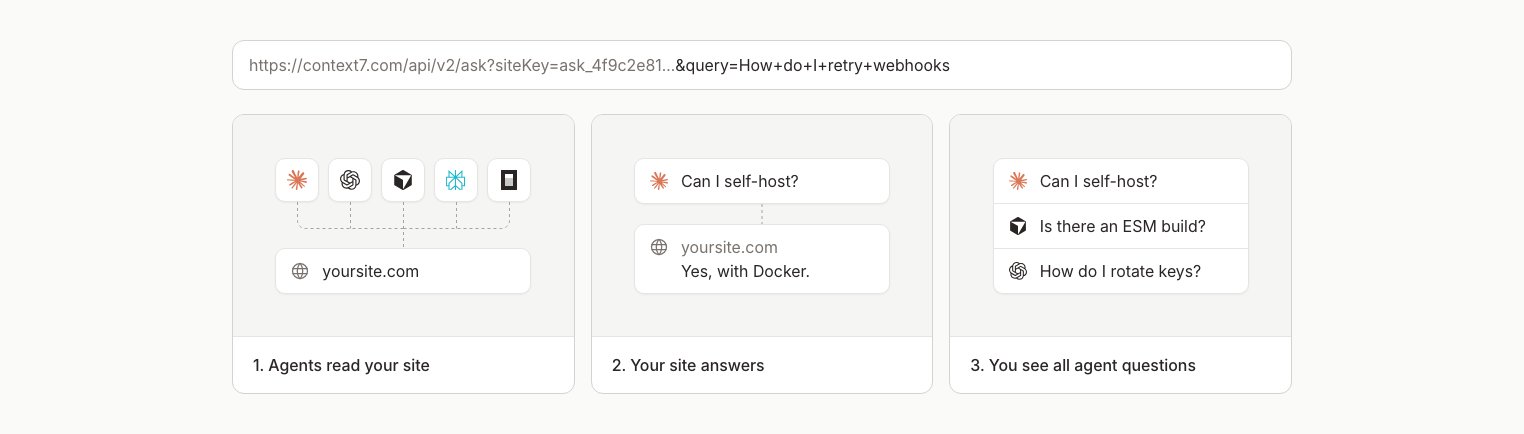
Task: Click the gray 'yoursite.com' label above the answer
Action: (729, 247)
